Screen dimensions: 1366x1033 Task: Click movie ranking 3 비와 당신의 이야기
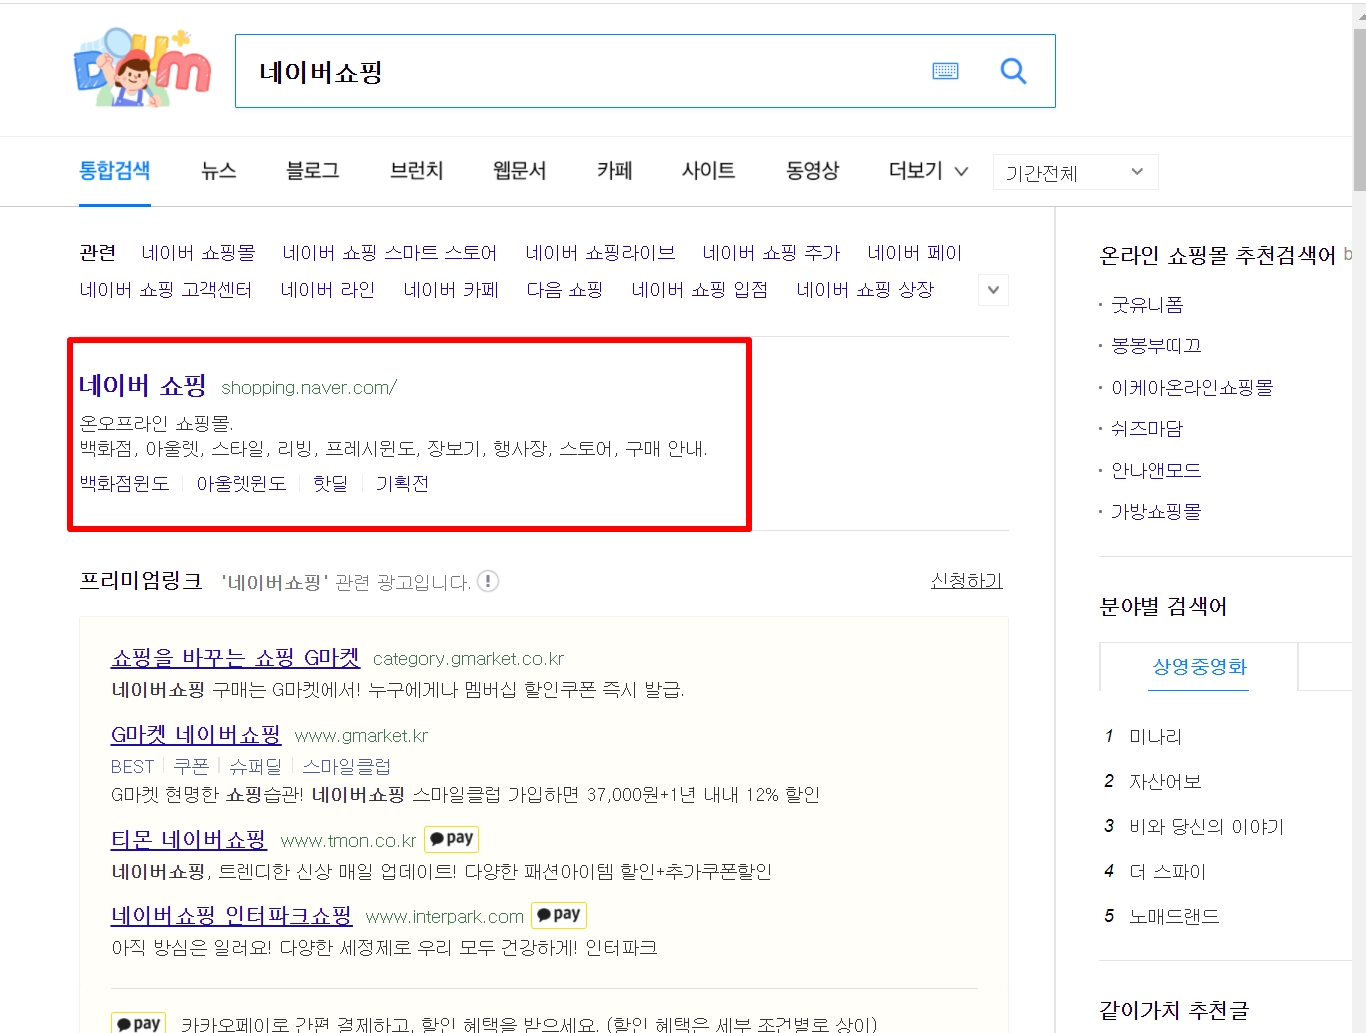1206,827
